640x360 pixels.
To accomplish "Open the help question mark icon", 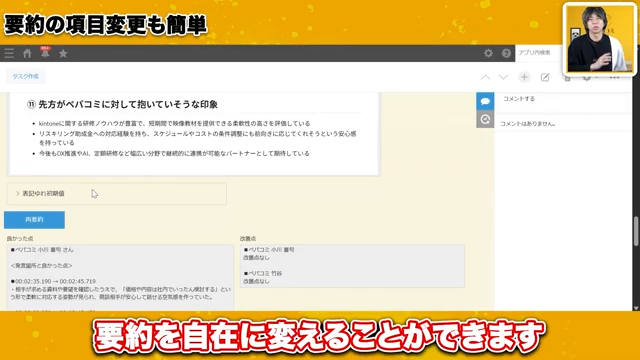I will coord(506,53).
